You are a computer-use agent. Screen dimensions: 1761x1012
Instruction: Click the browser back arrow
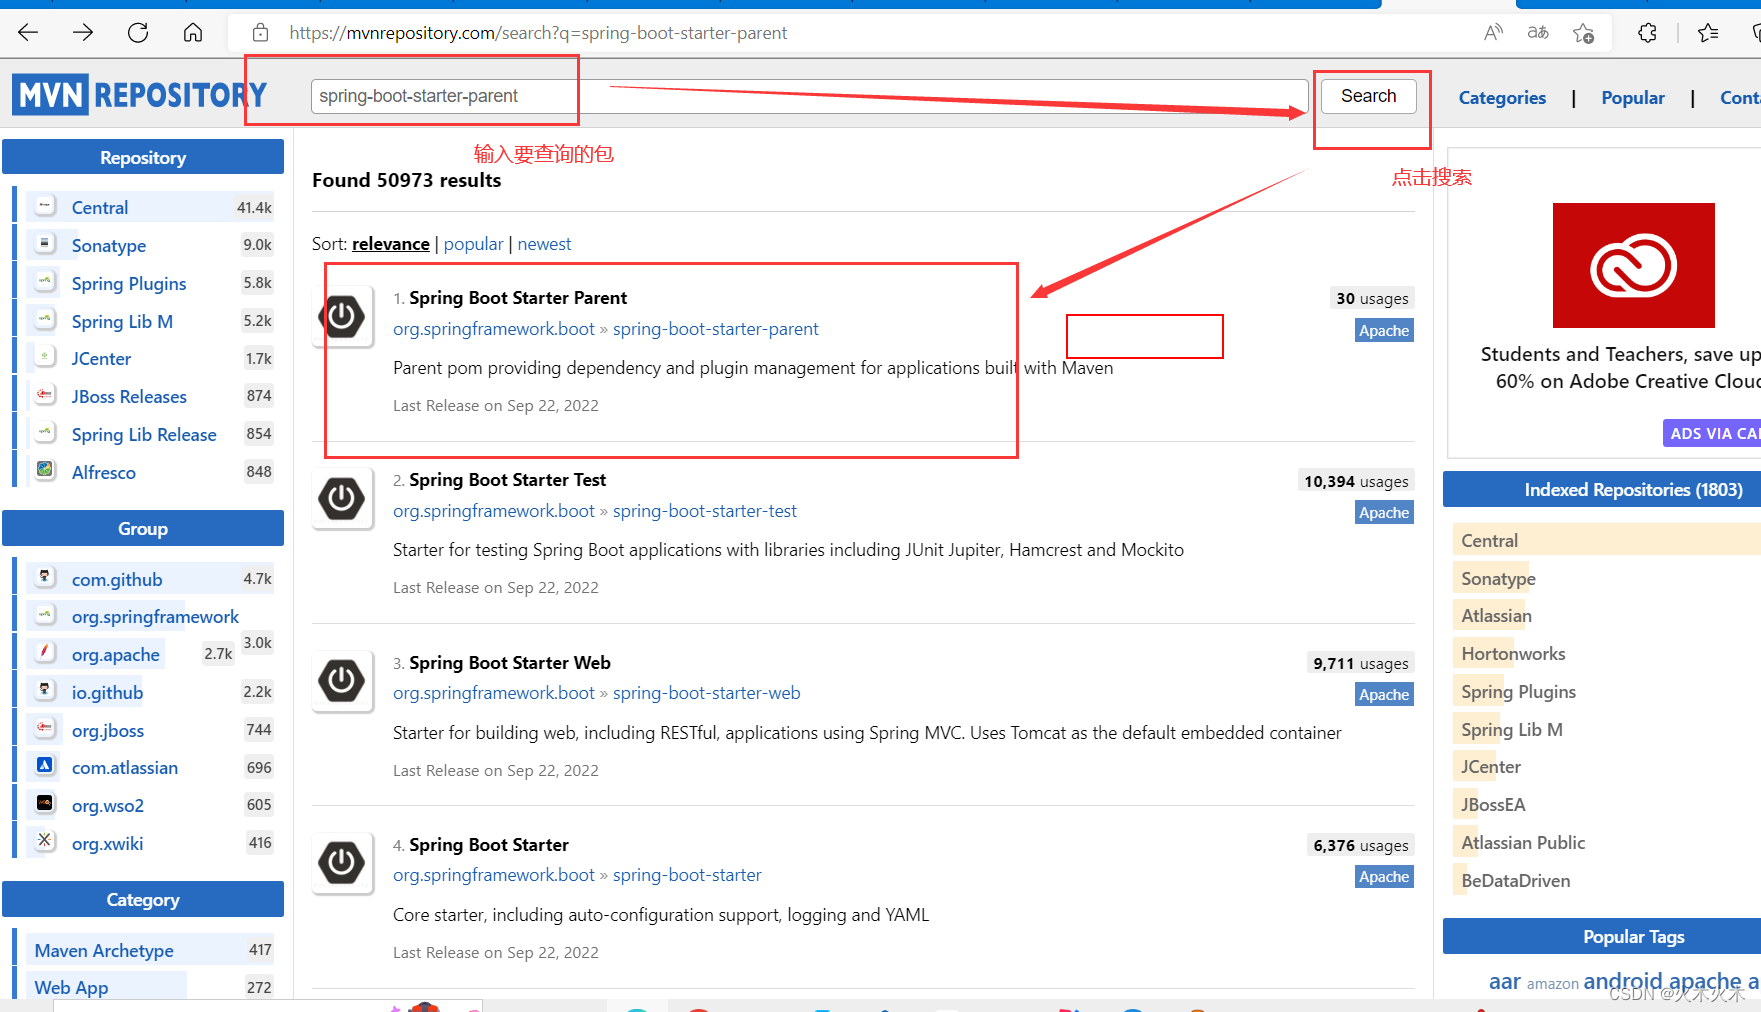tap(28, 33)
